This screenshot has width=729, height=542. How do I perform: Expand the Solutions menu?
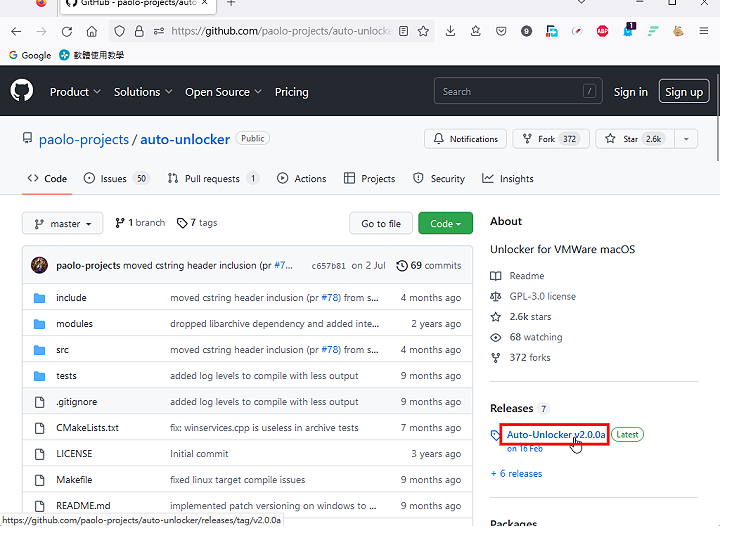143,92
